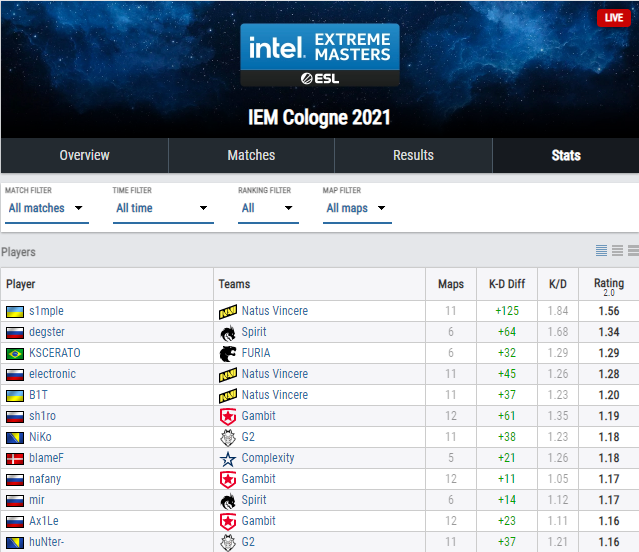
Task: Sort table by Rating 2.0 column header
Action: point(609,286)
